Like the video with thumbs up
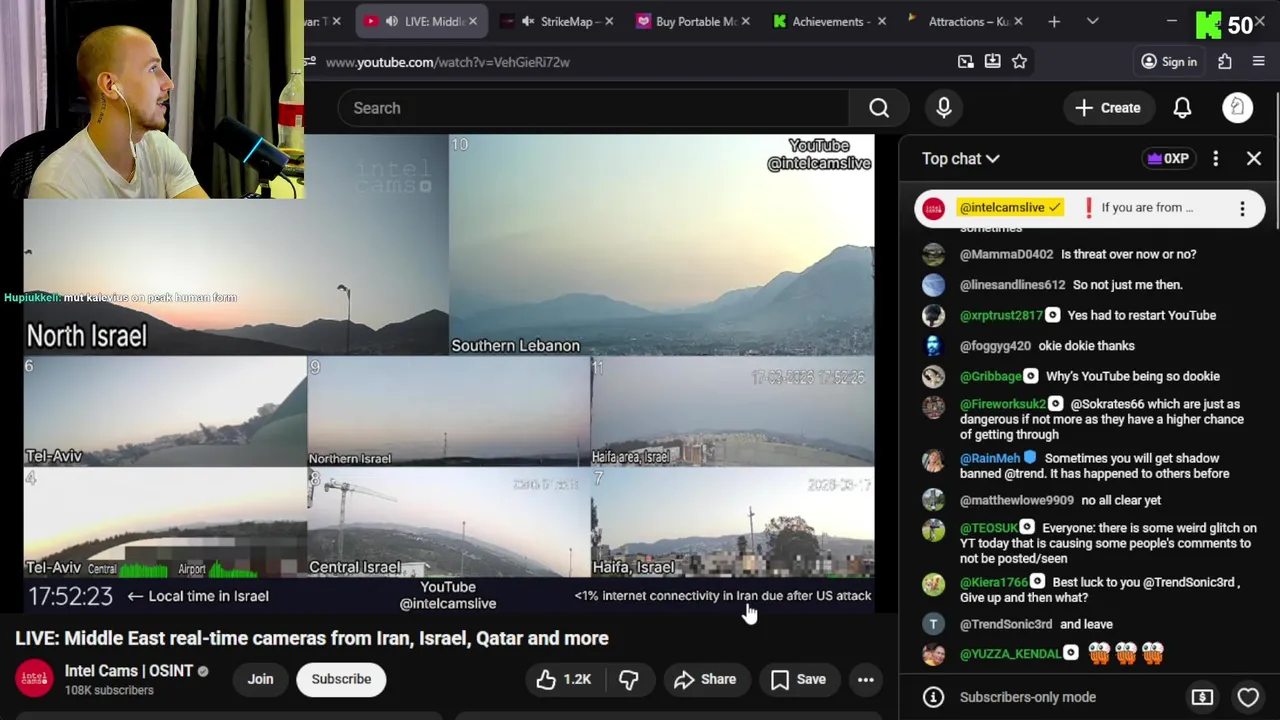 [x=564, y=680]
